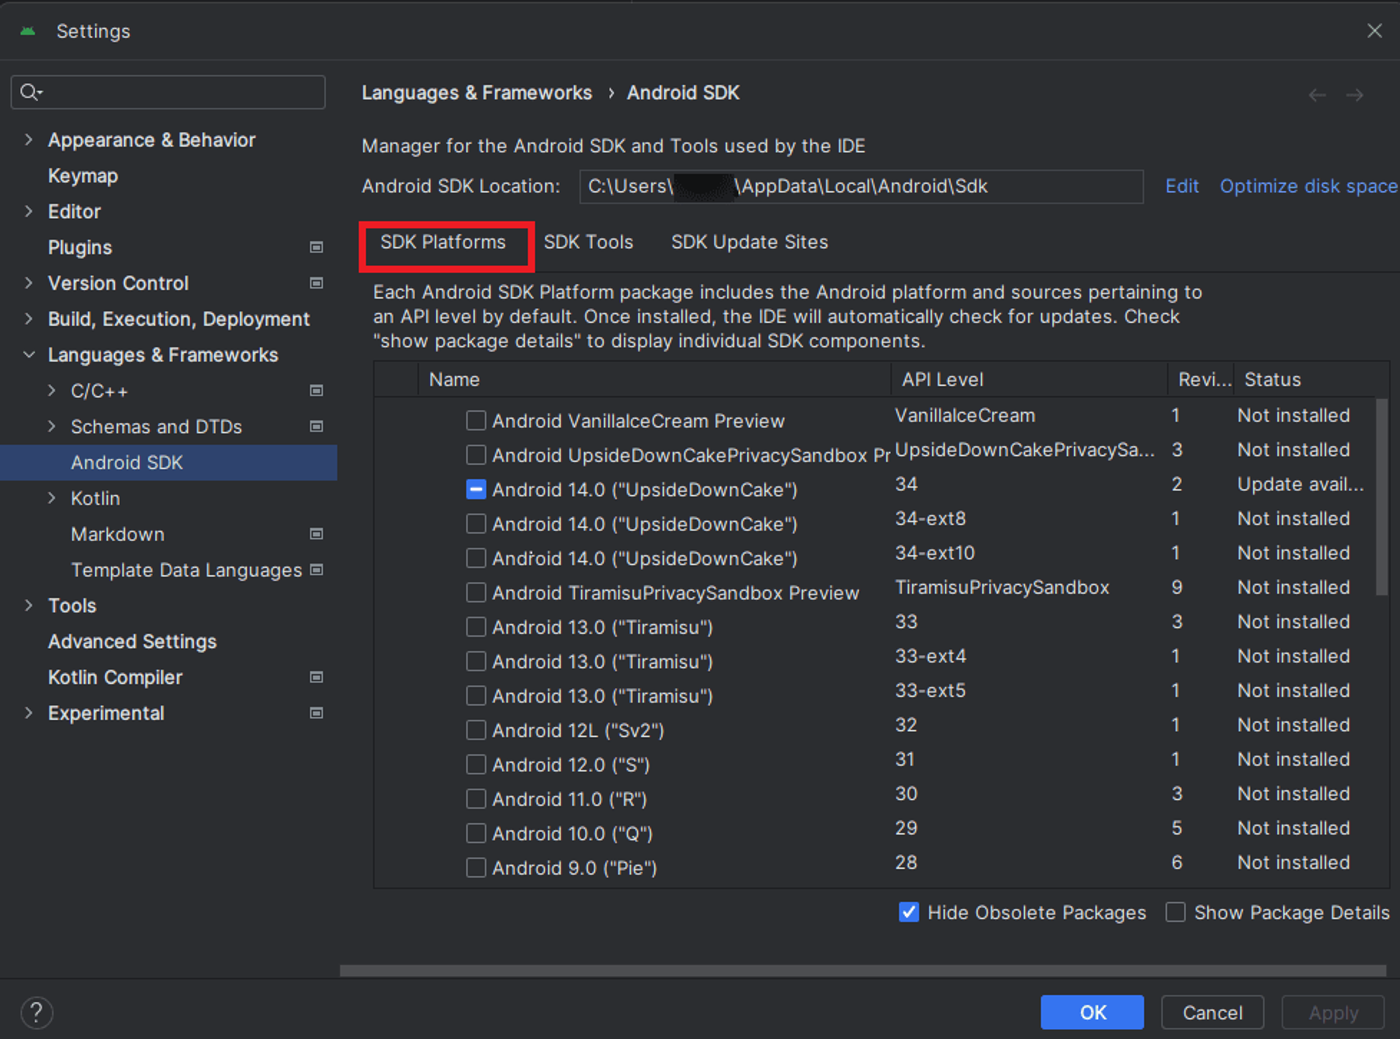Screen dimensions: 1400x1039
Task: Click the help question mark icon
Action: tap(37, 1013)
